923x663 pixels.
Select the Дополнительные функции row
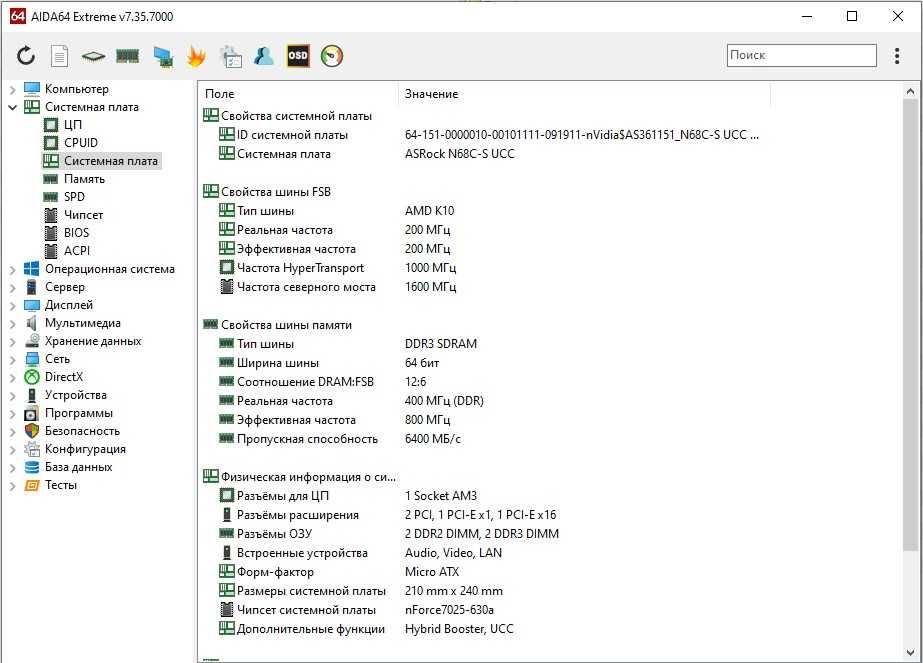(366, 629)
